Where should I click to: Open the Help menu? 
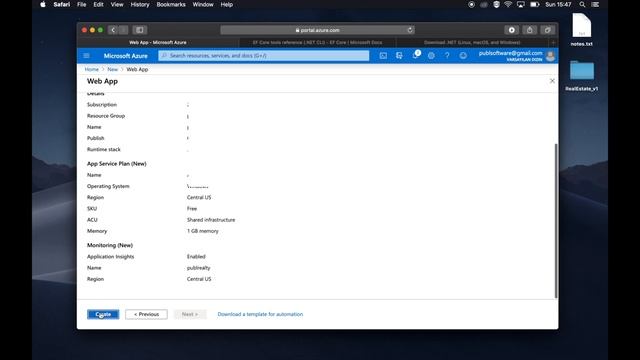pyautogui.click(x=227, y=4)
